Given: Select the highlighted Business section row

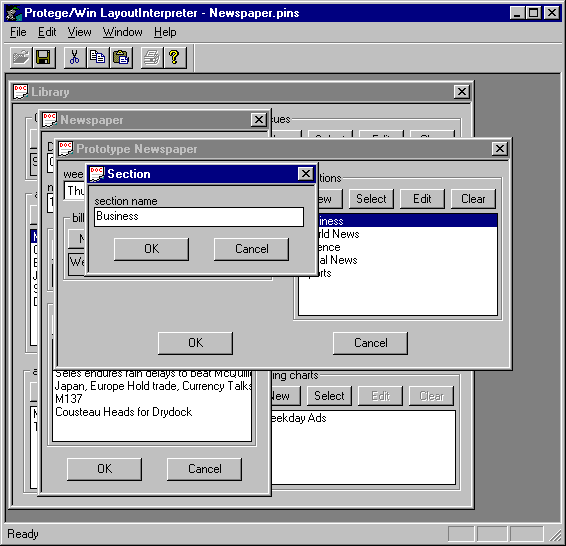Looking at the screenshot, I should [407, 221].
